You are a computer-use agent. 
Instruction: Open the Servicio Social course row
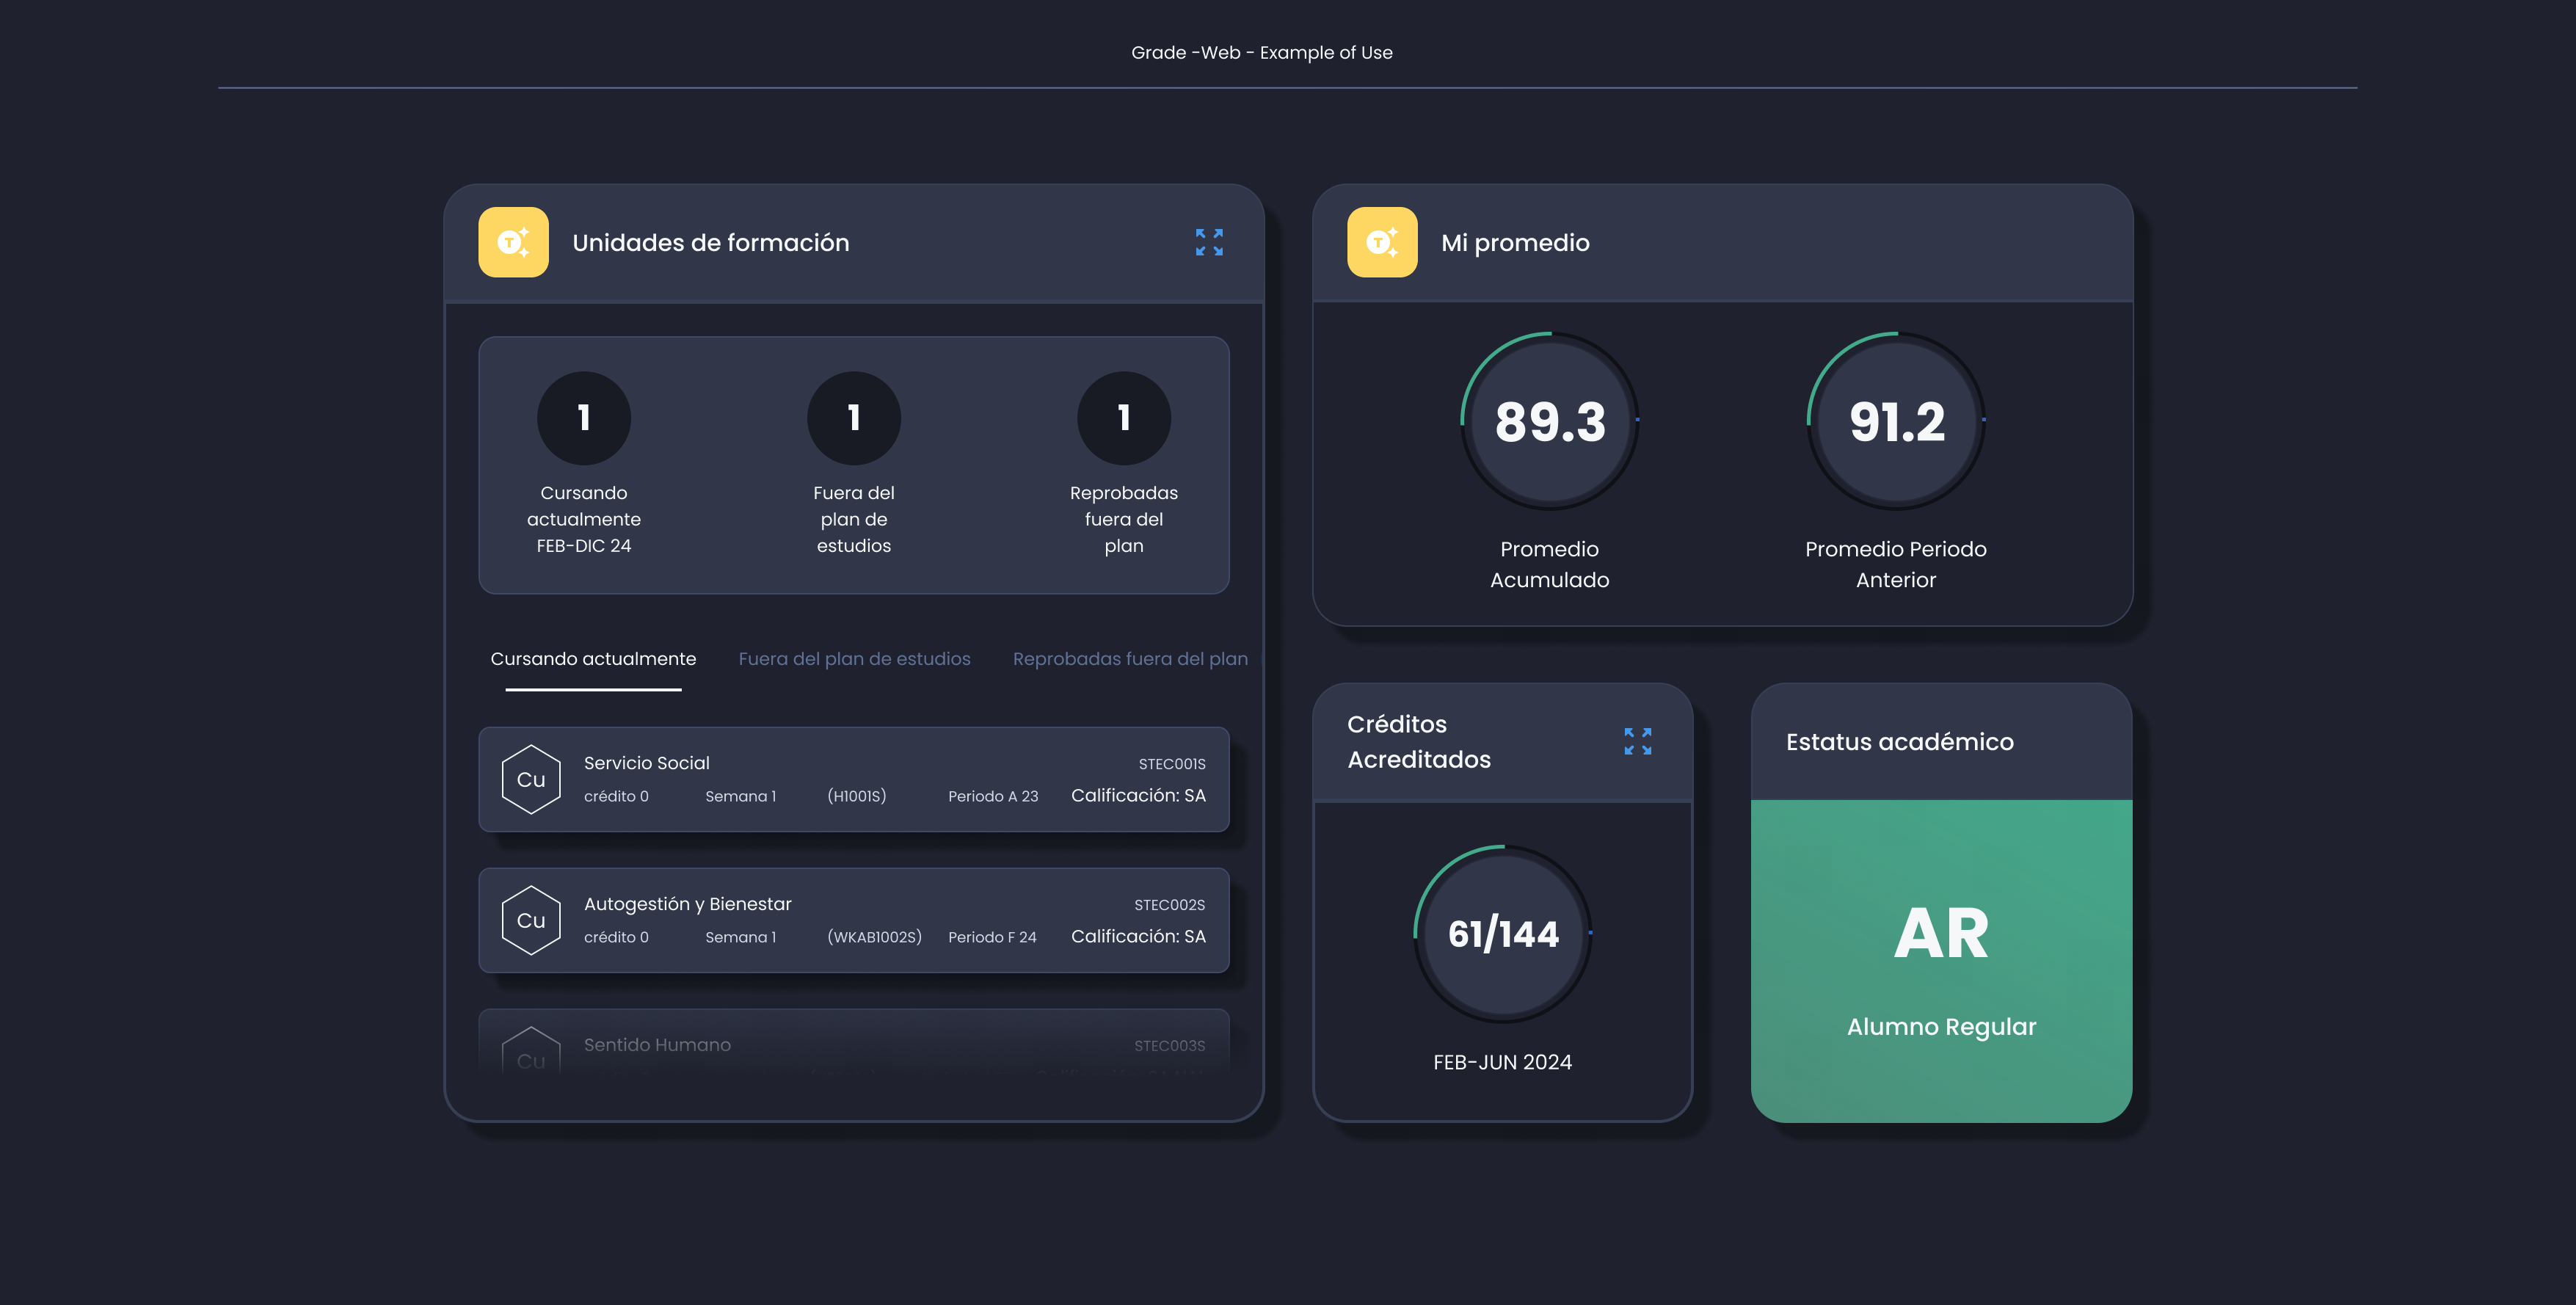[854, 779]
